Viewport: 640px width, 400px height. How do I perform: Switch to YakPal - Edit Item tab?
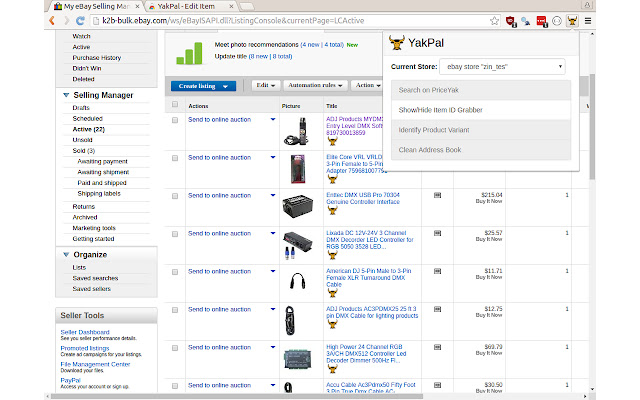pyautogui.click(x=191, y=6)
